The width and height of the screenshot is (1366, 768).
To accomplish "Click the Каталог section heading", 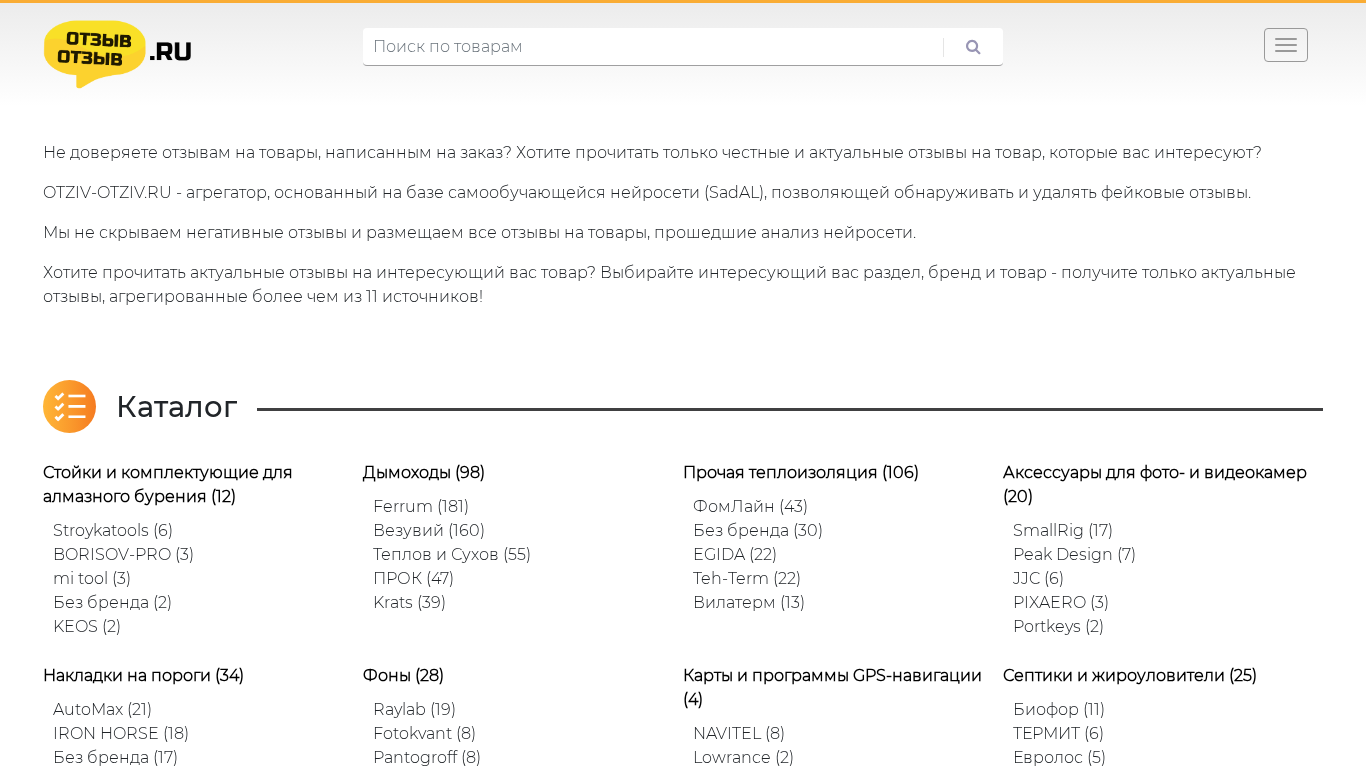I will (x=177, y=407).
